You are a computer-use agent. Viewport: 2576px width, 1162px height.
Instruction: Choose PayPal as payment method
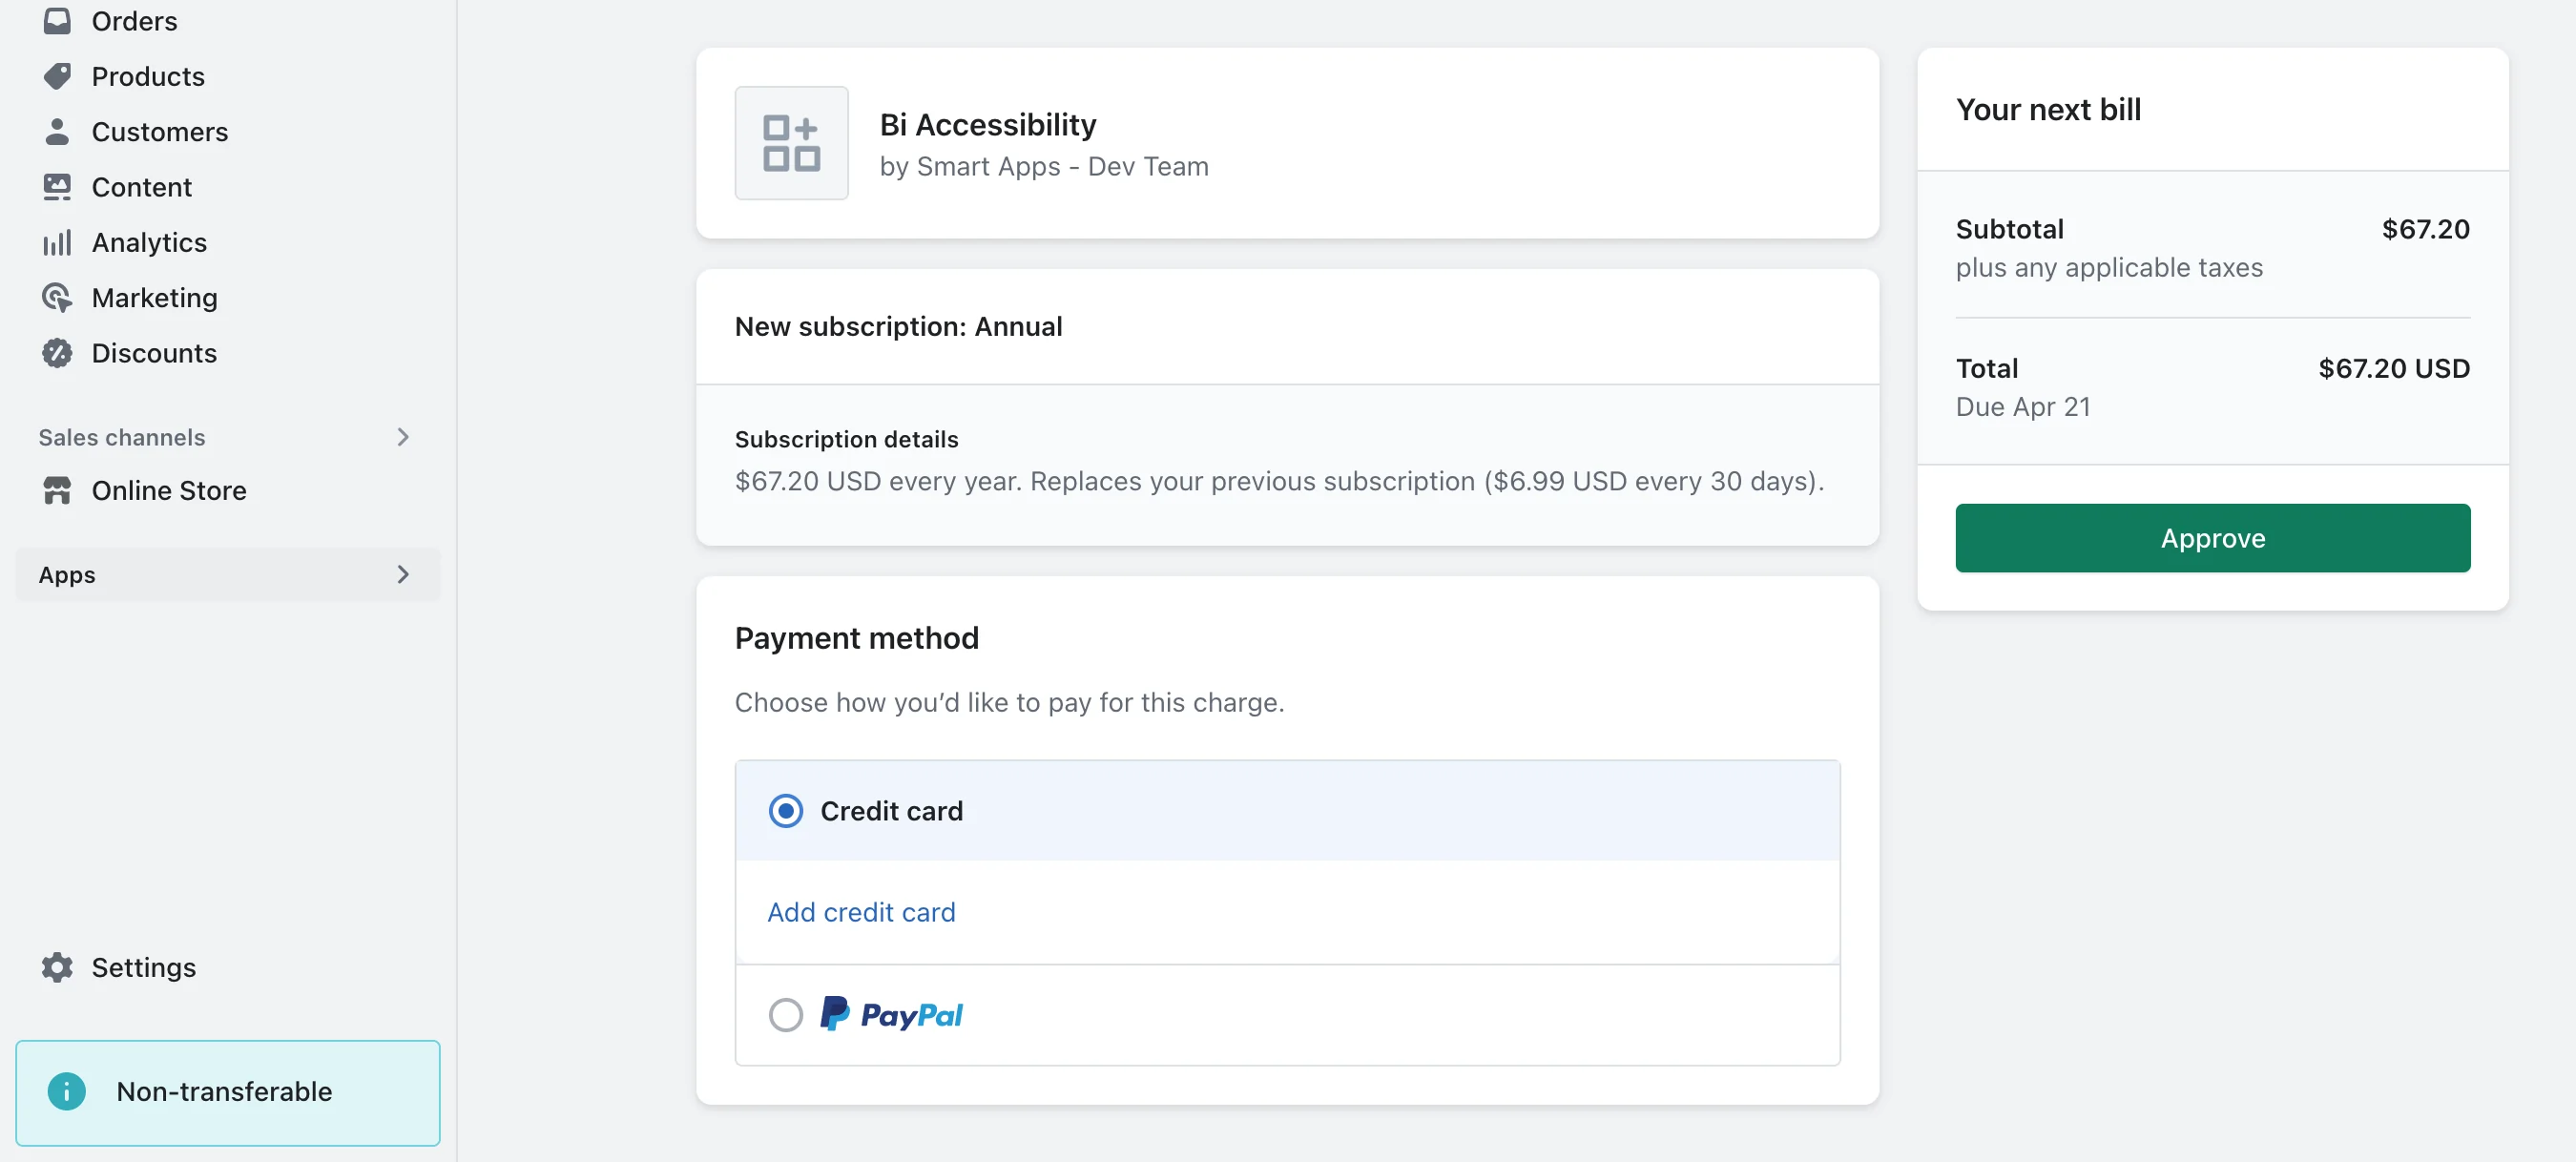click(x=786, y=1014)
